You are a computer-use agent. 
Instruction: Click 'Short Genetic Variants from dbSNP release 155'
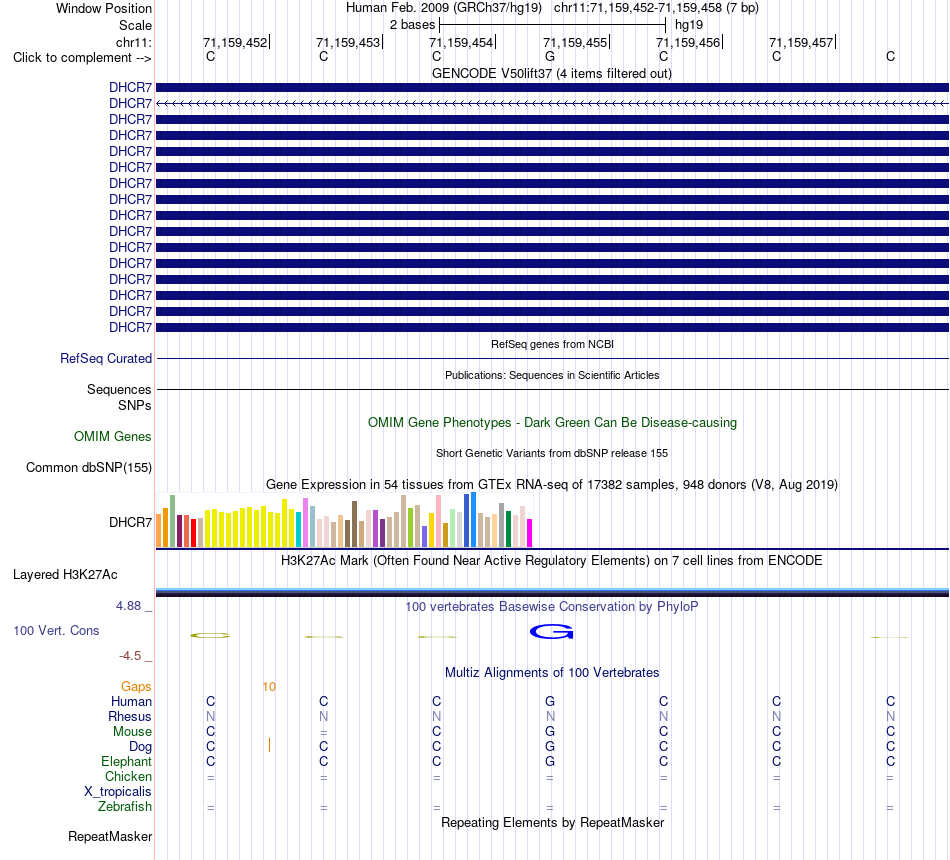(x=552, y=453)
